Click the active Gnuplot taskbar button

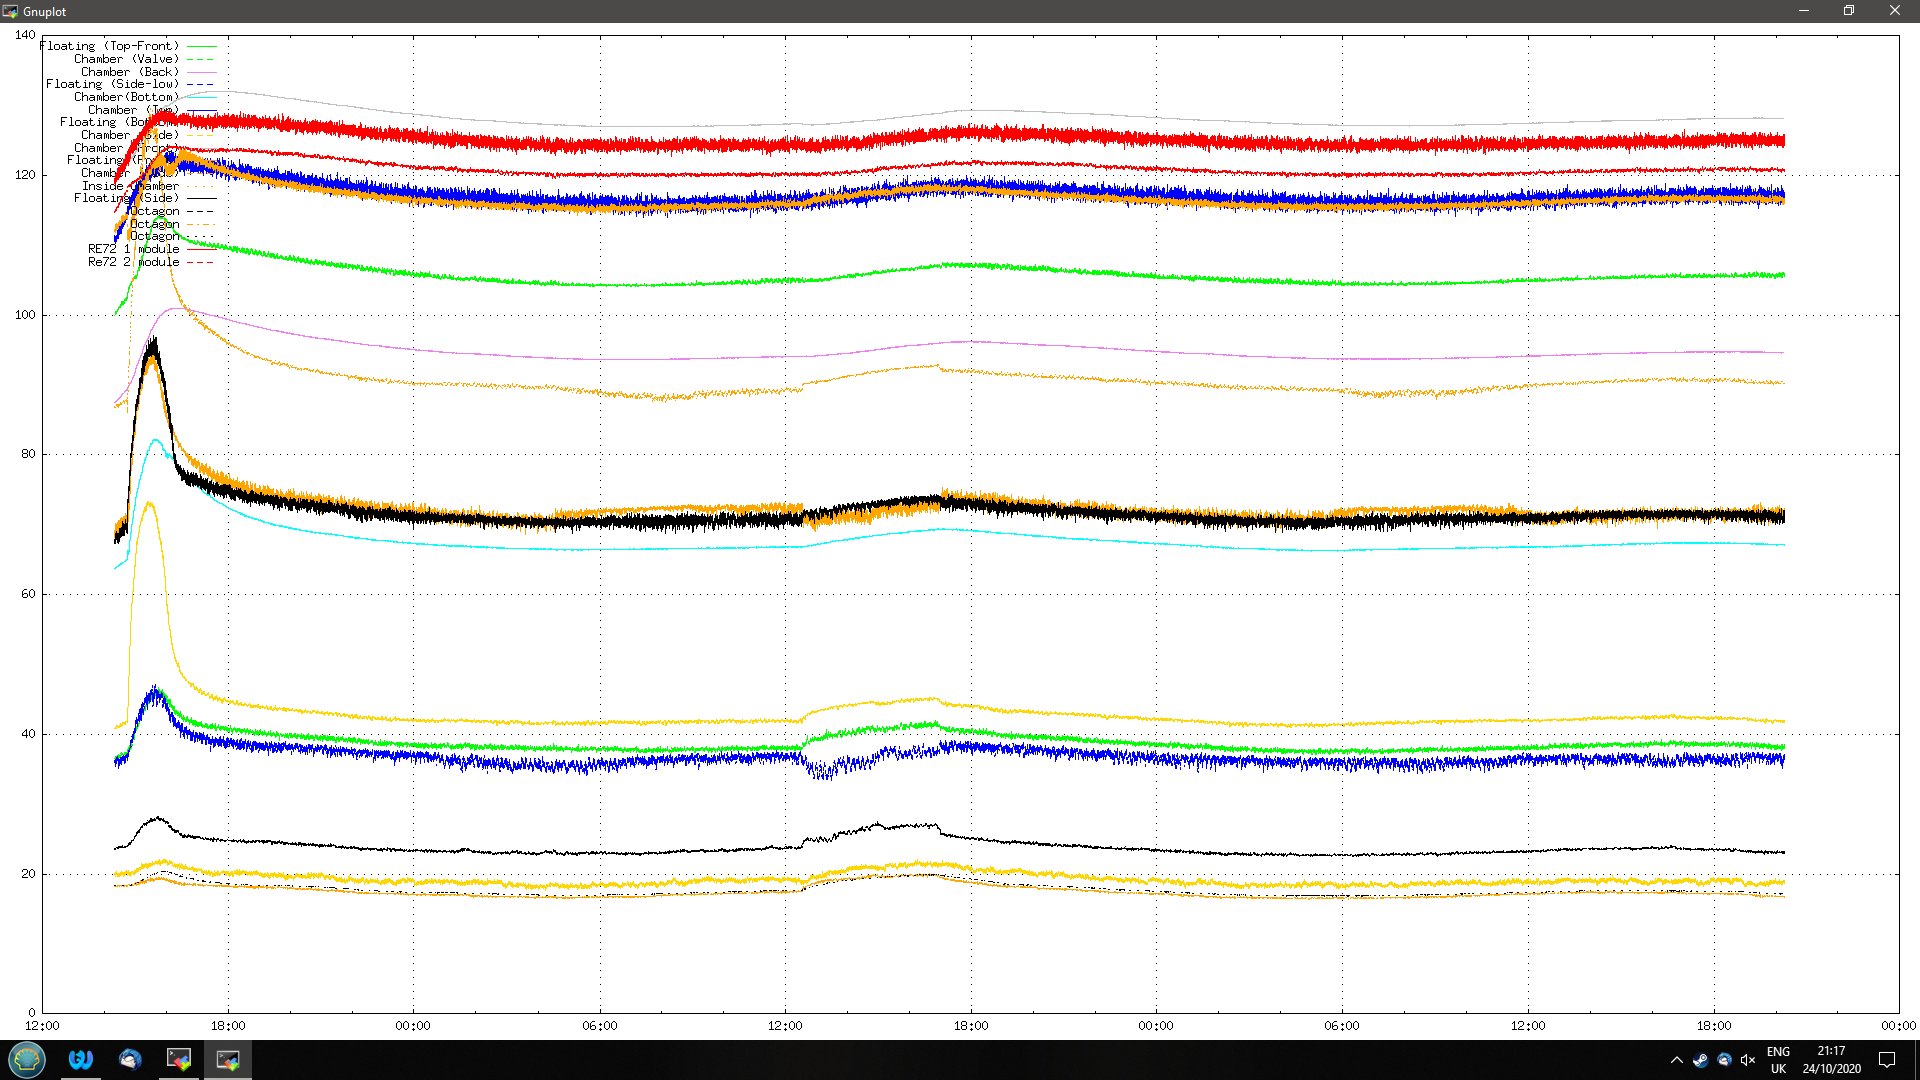228,1059
